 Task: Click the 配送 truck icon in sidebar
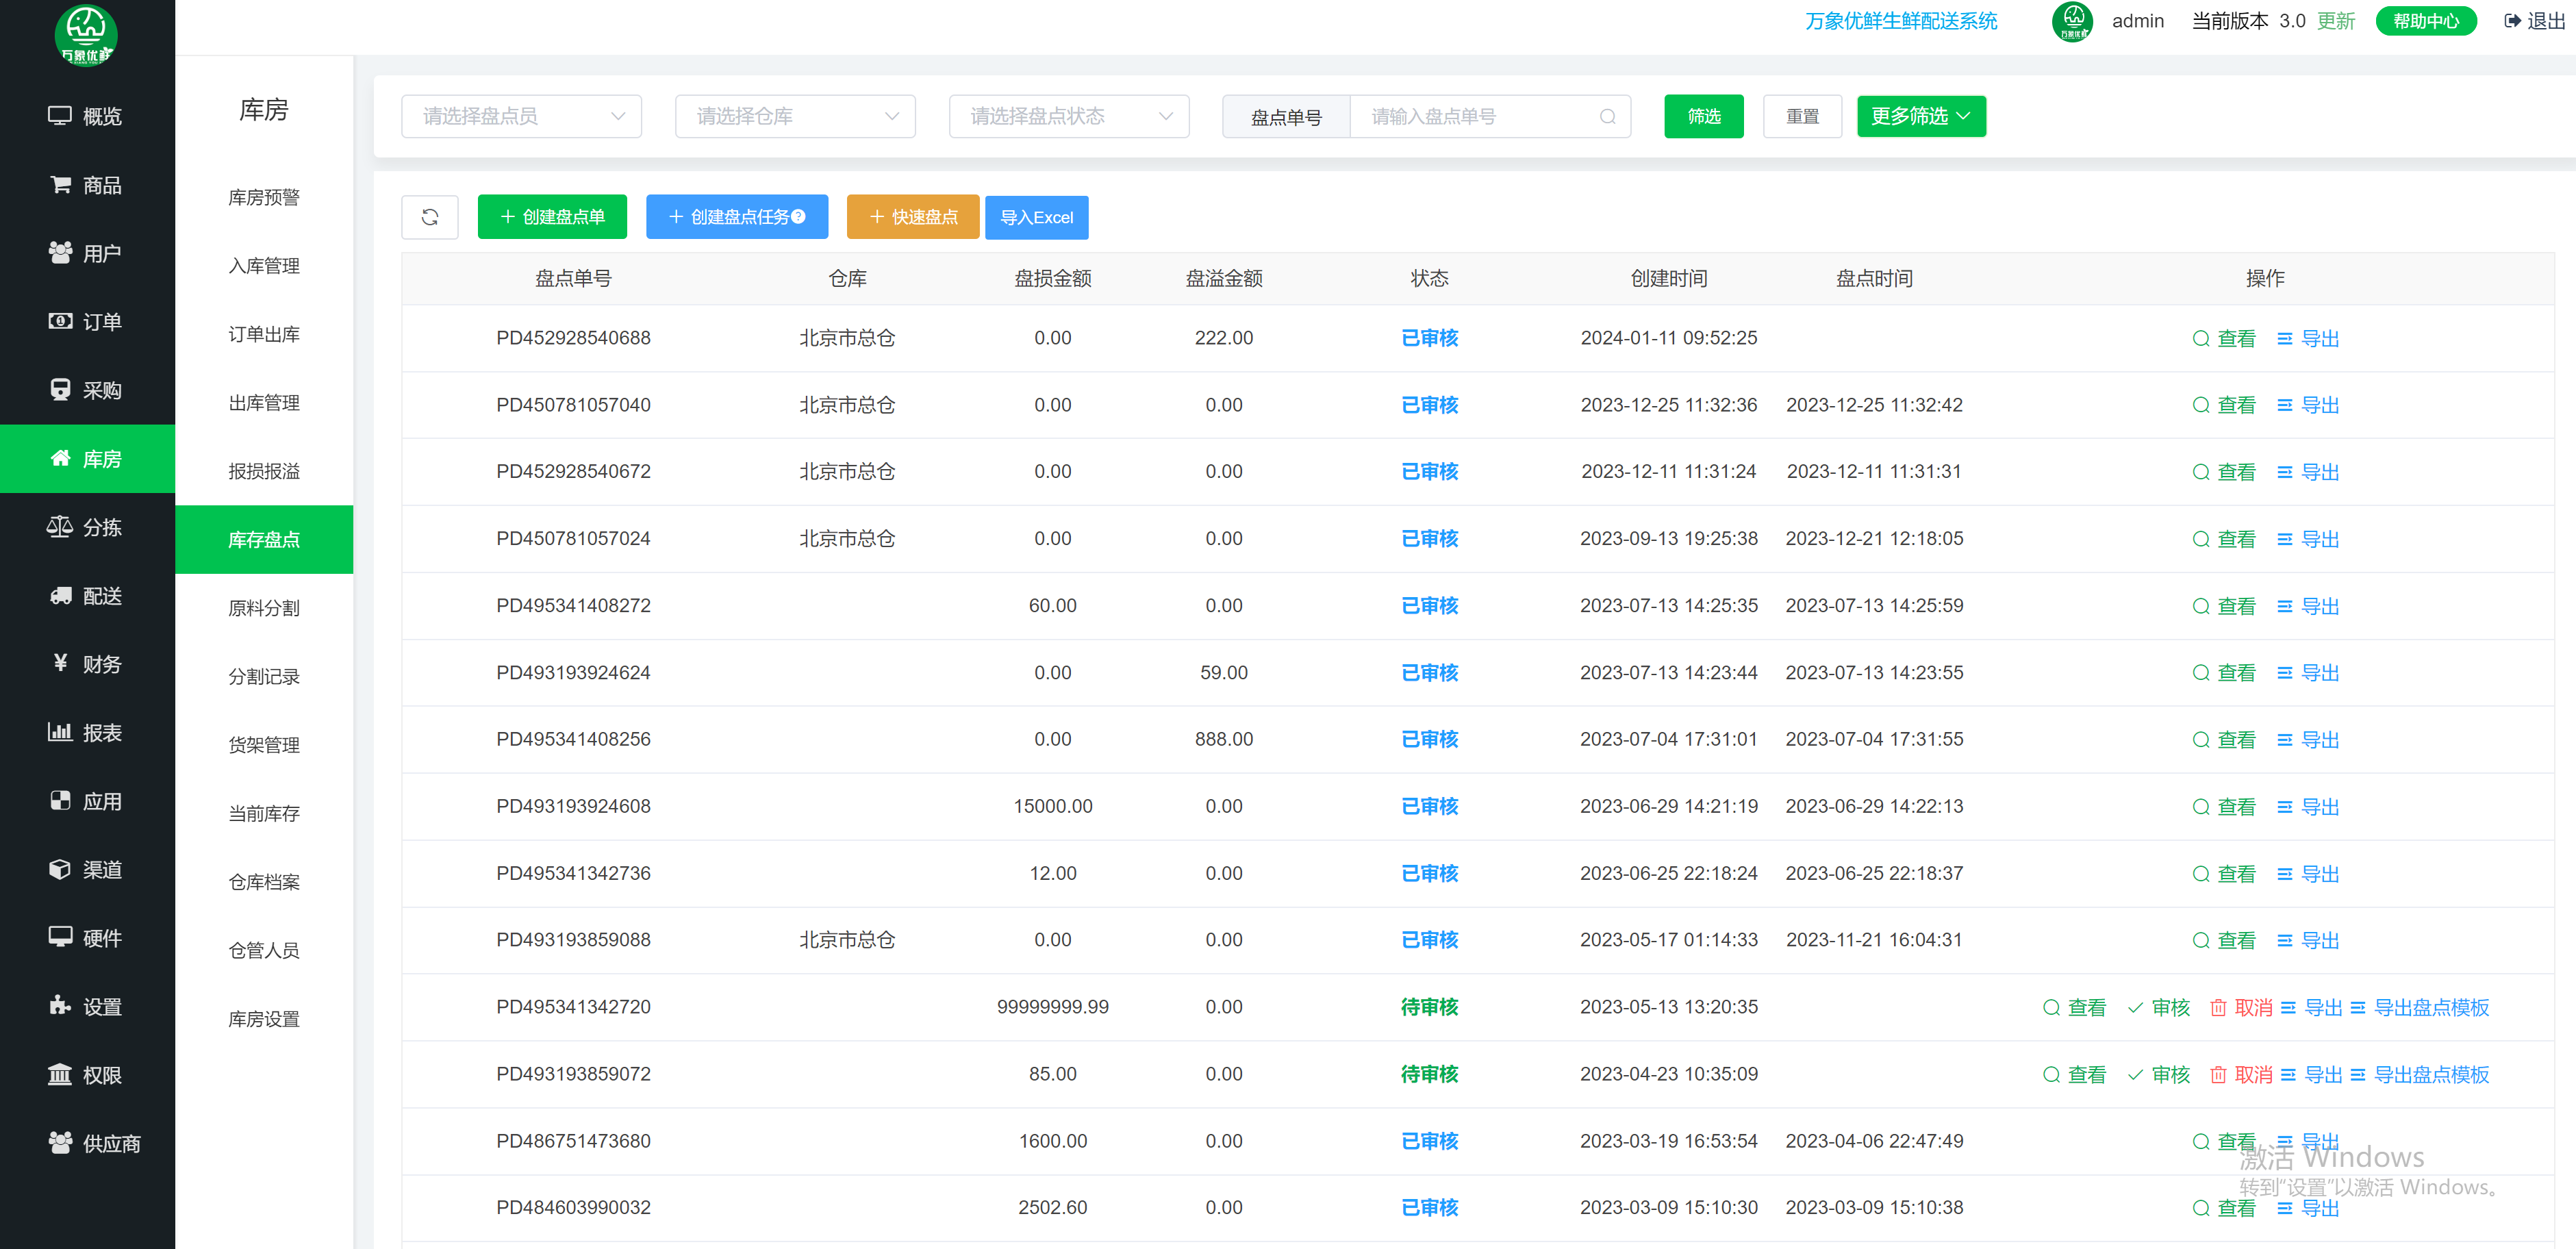tap(60, 596)
